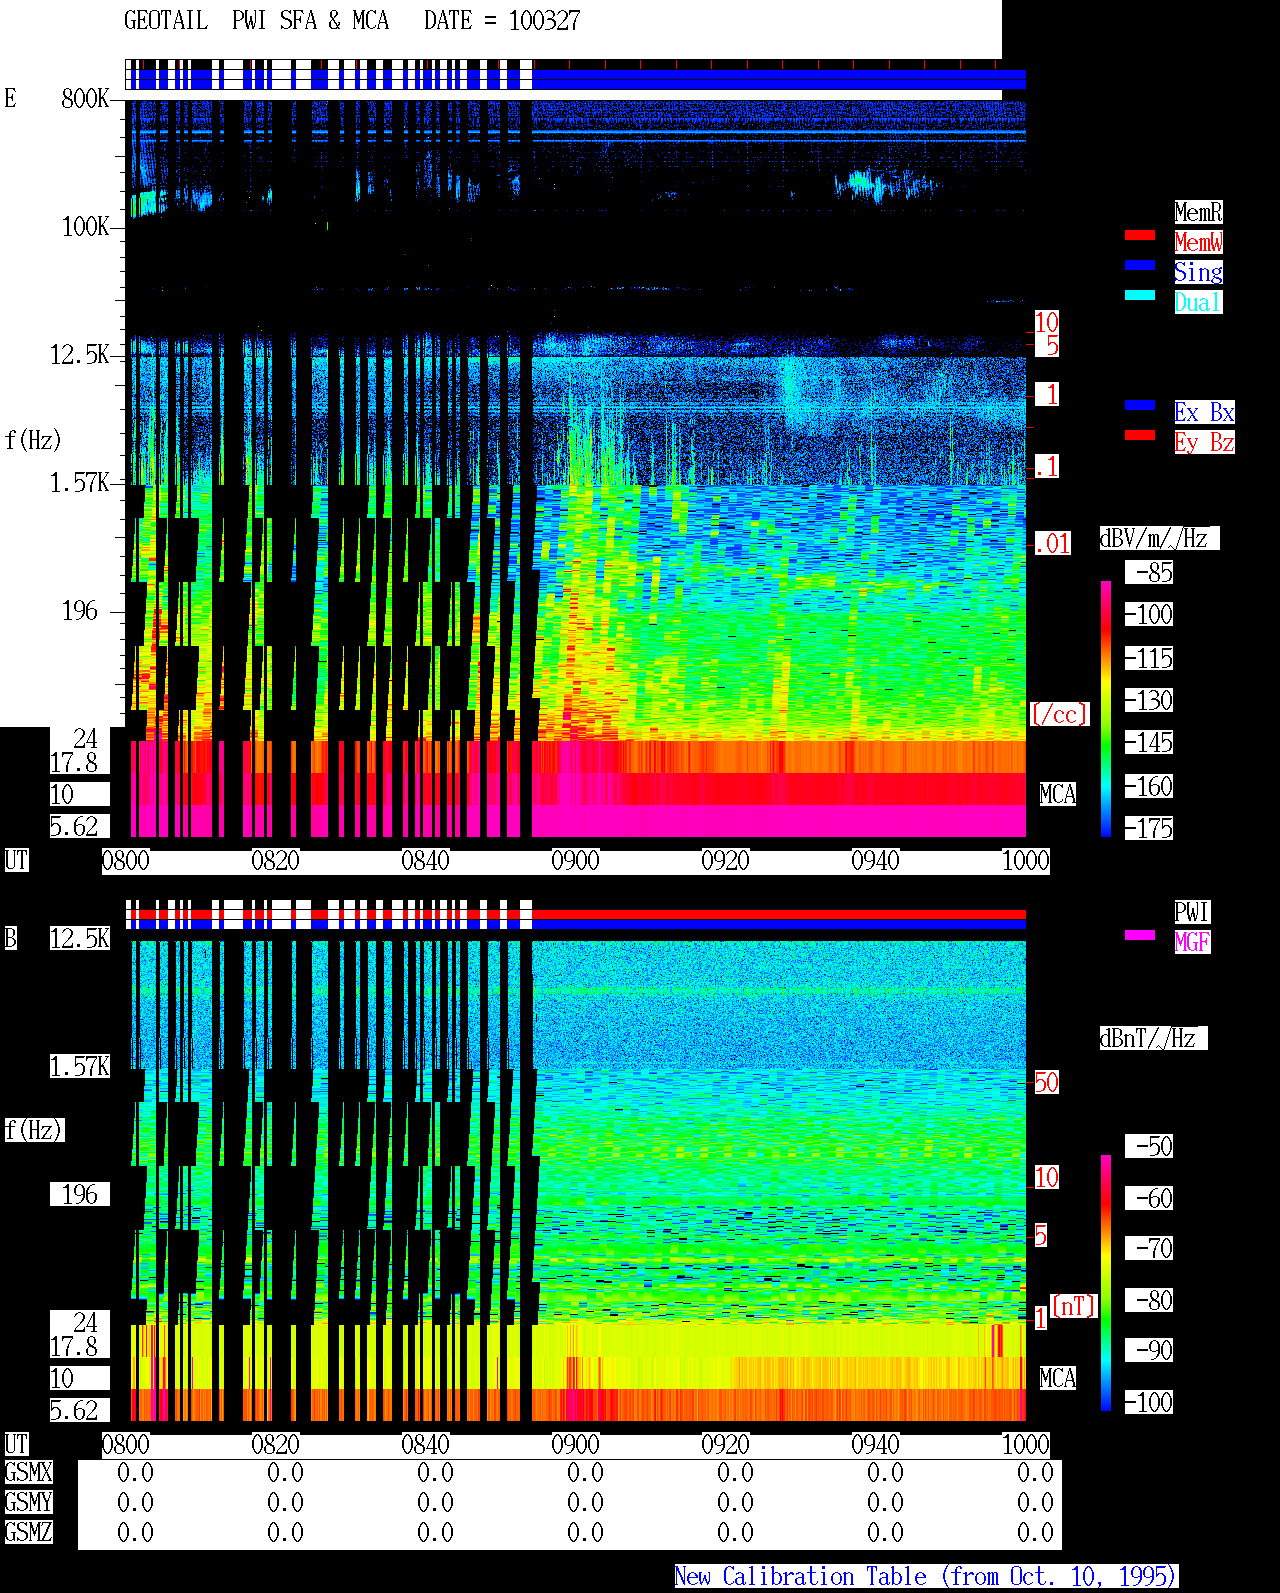1280x1593 pixels.
Task: Click the cyan Dual legend swatch
Action: tap(1140, 295)
